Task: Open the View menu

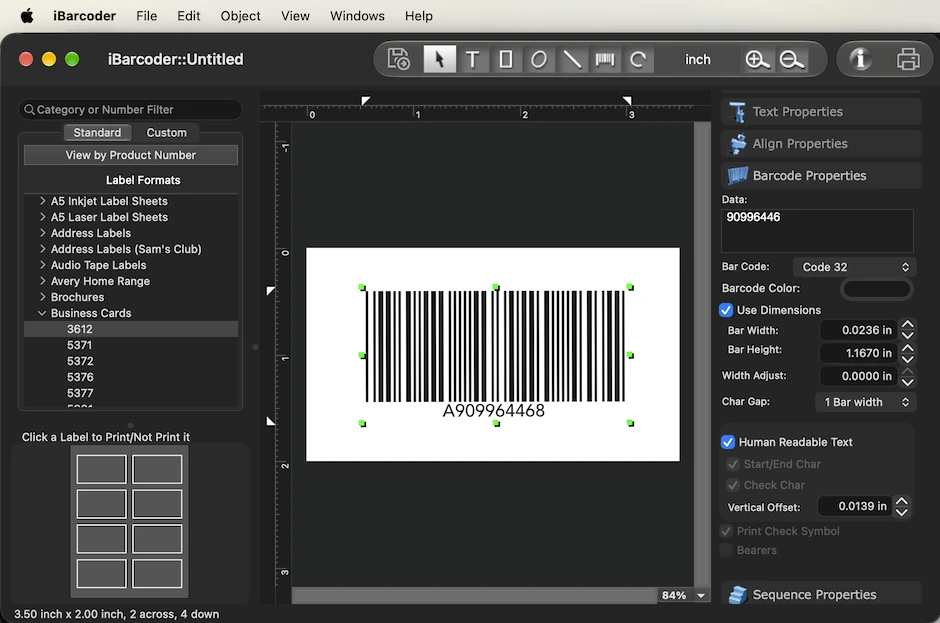Action: [295, 16]
